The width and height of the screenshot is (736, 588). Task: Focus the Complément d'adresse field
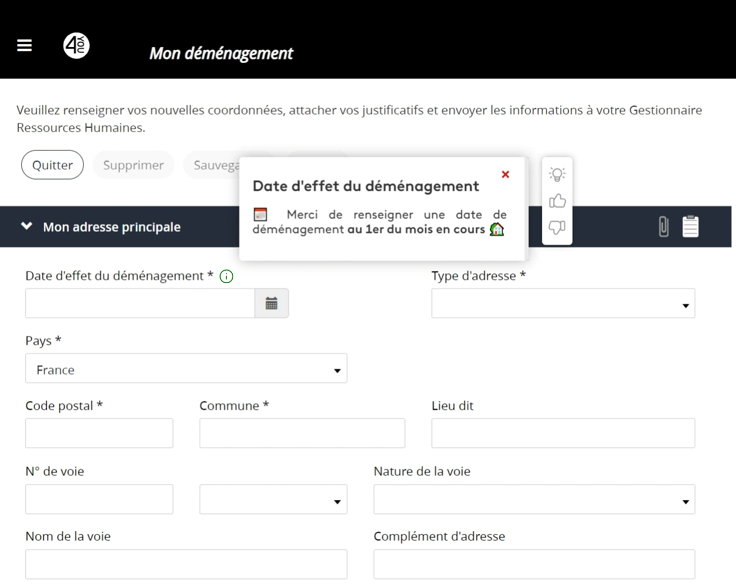(x=534, y=564)
